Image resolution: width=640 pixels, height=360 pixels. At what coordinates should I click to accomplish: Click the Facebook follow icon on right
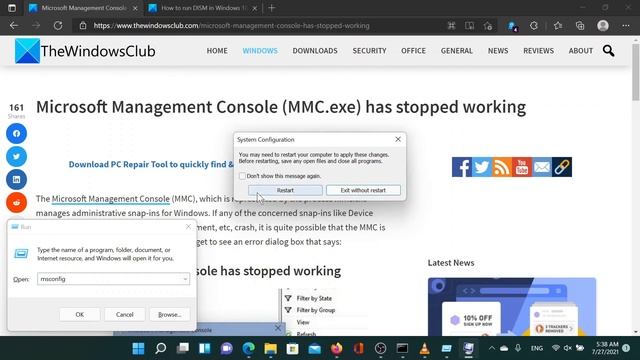pyautogui.click(x=462, y=167)
